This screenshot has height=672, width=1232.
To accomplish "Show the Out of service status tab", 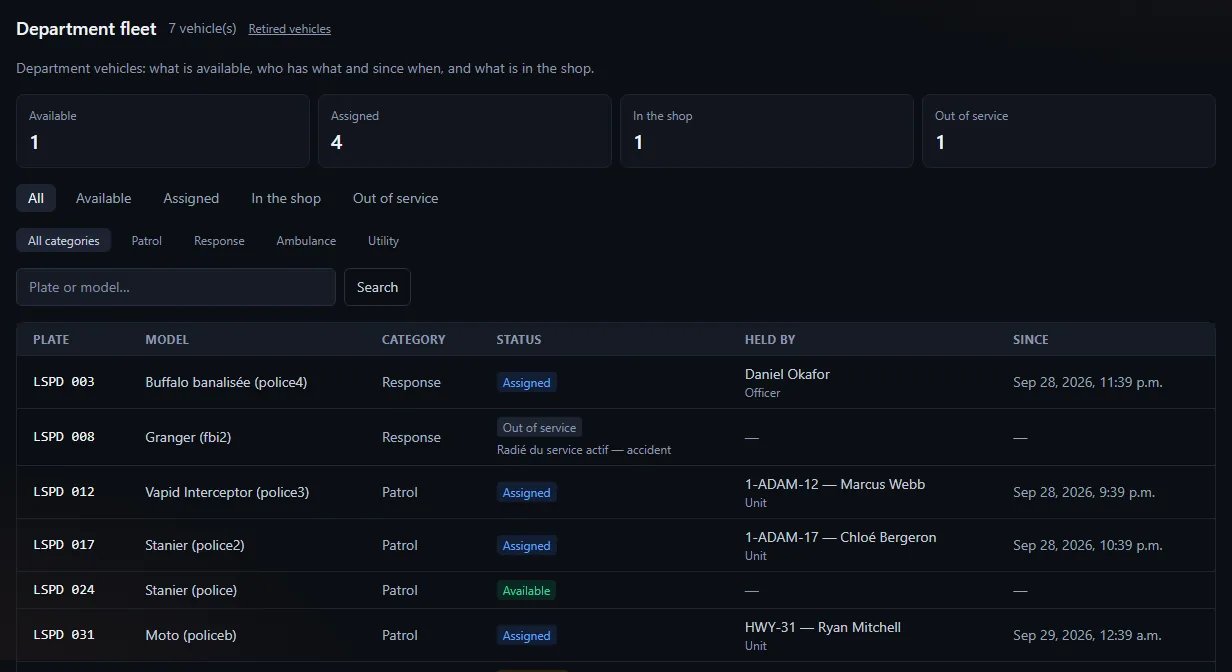I will [x=396, y=198].
